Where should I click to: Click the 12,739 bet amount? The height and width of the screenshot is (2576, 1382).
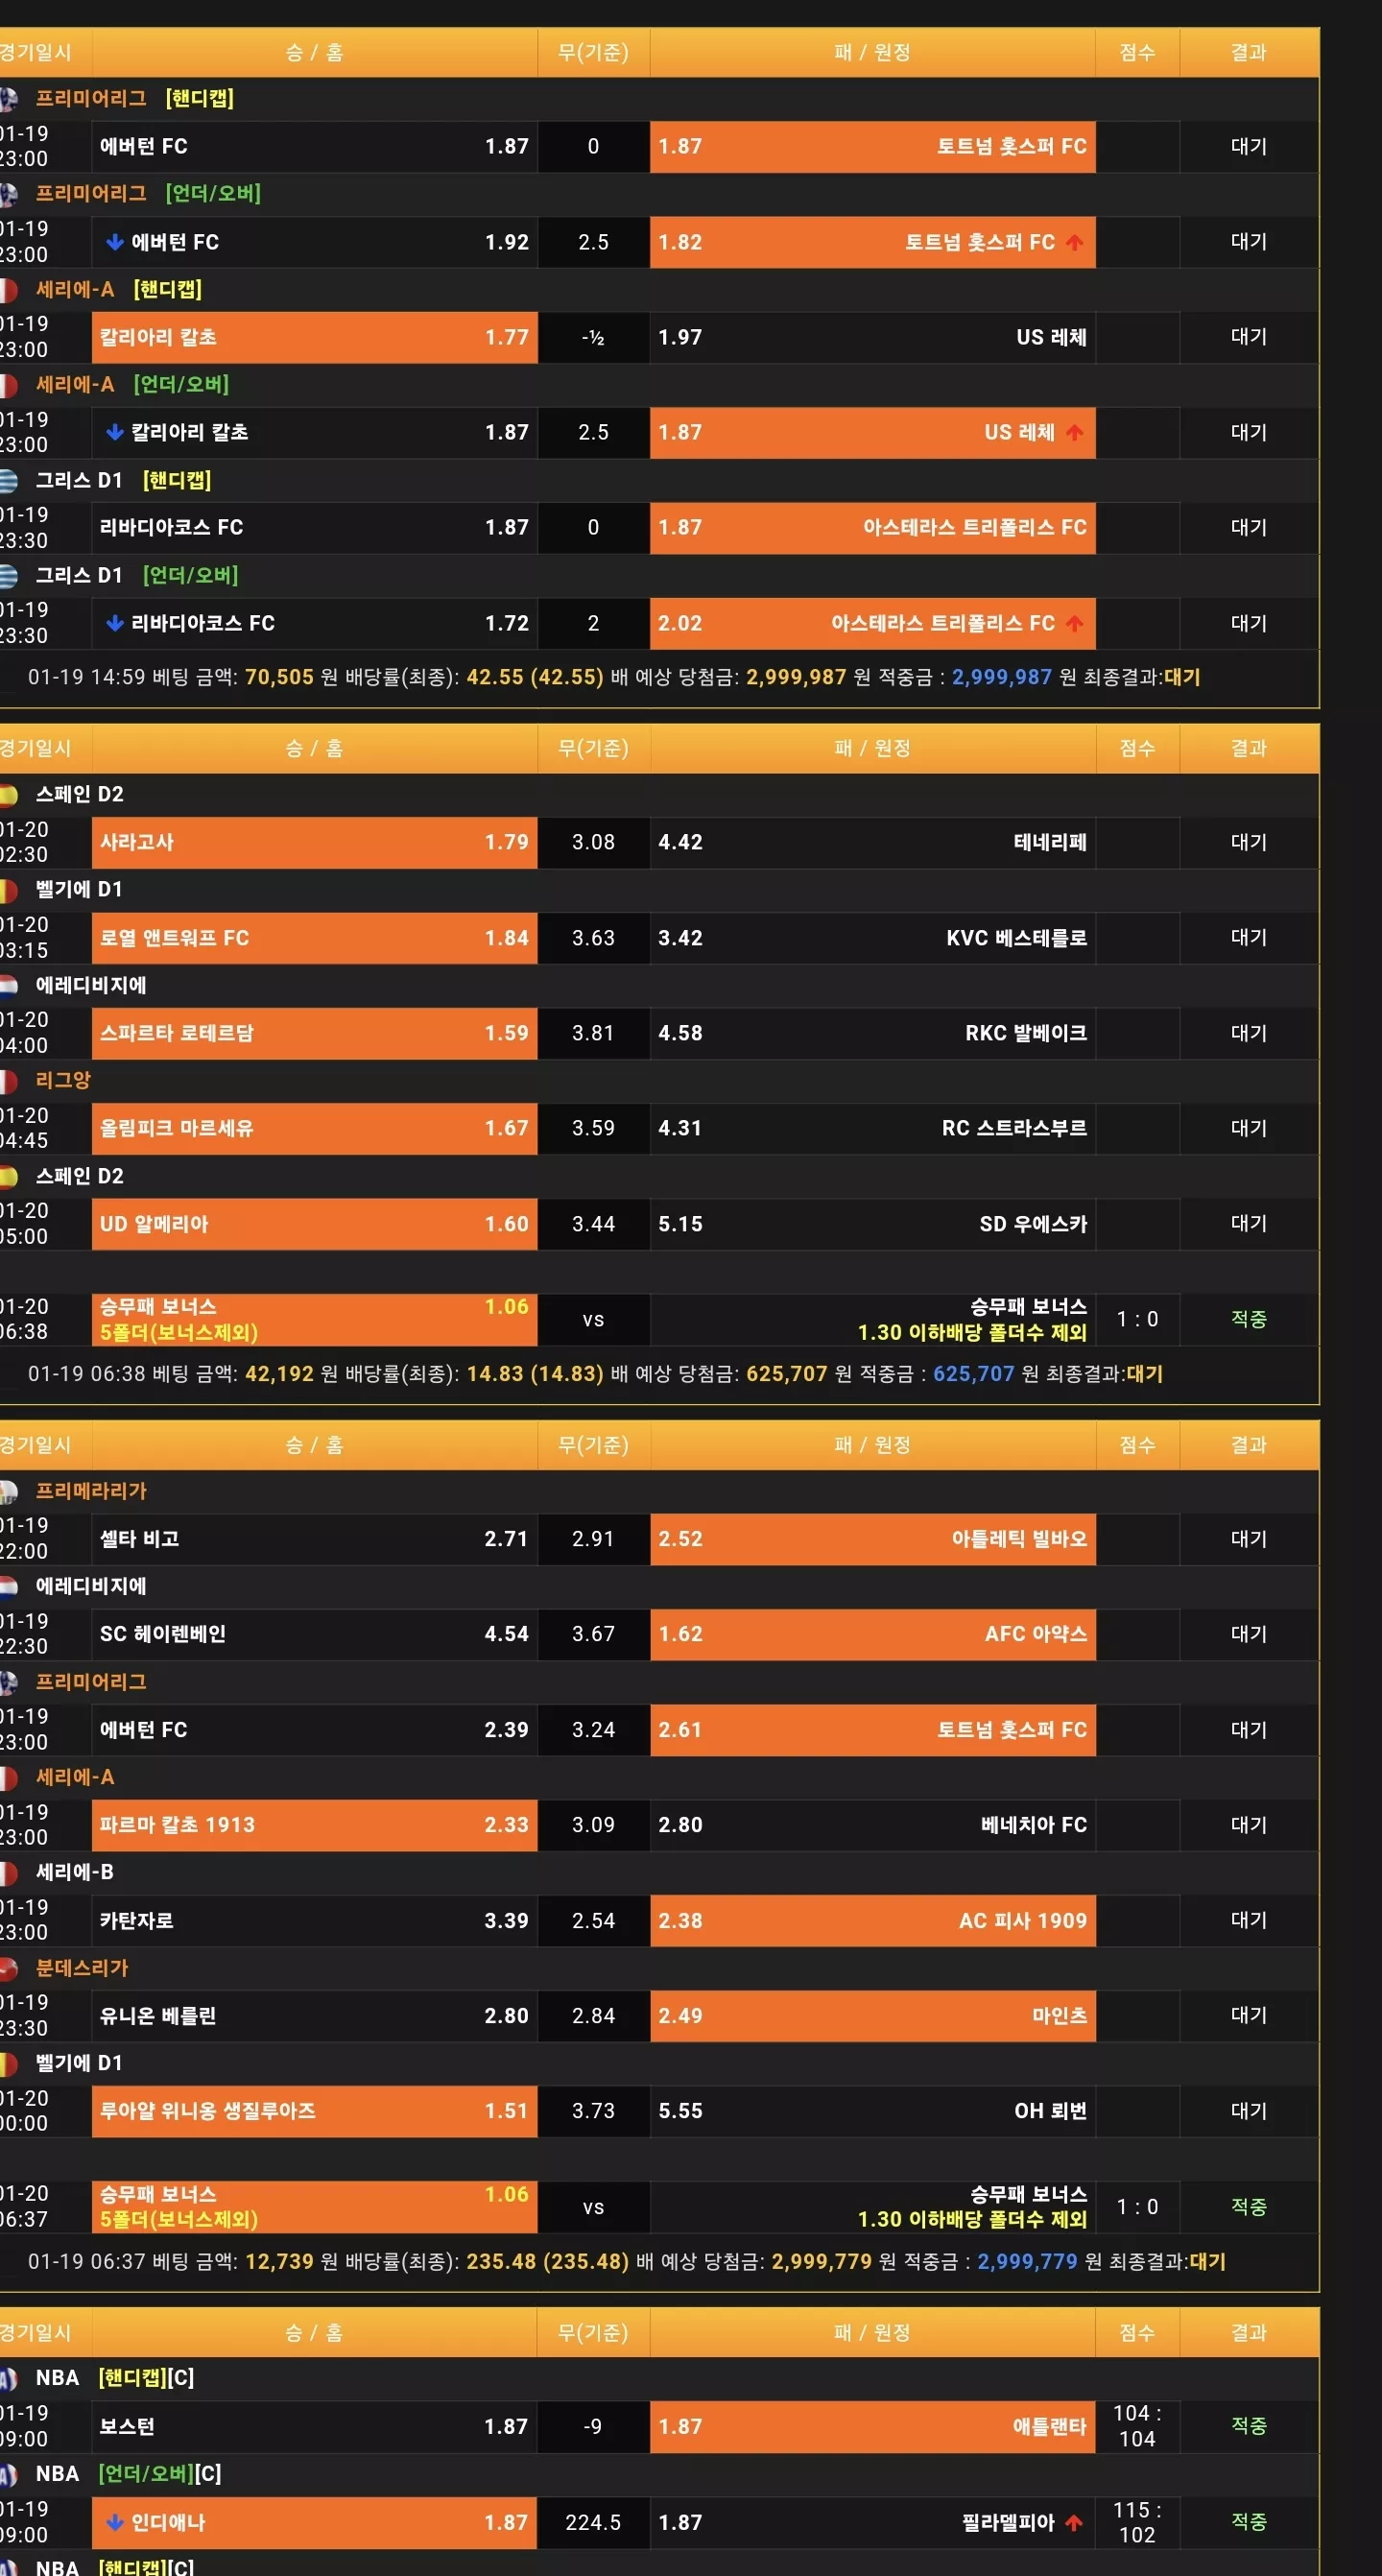pyautogui.click(x=279, y=2262)
